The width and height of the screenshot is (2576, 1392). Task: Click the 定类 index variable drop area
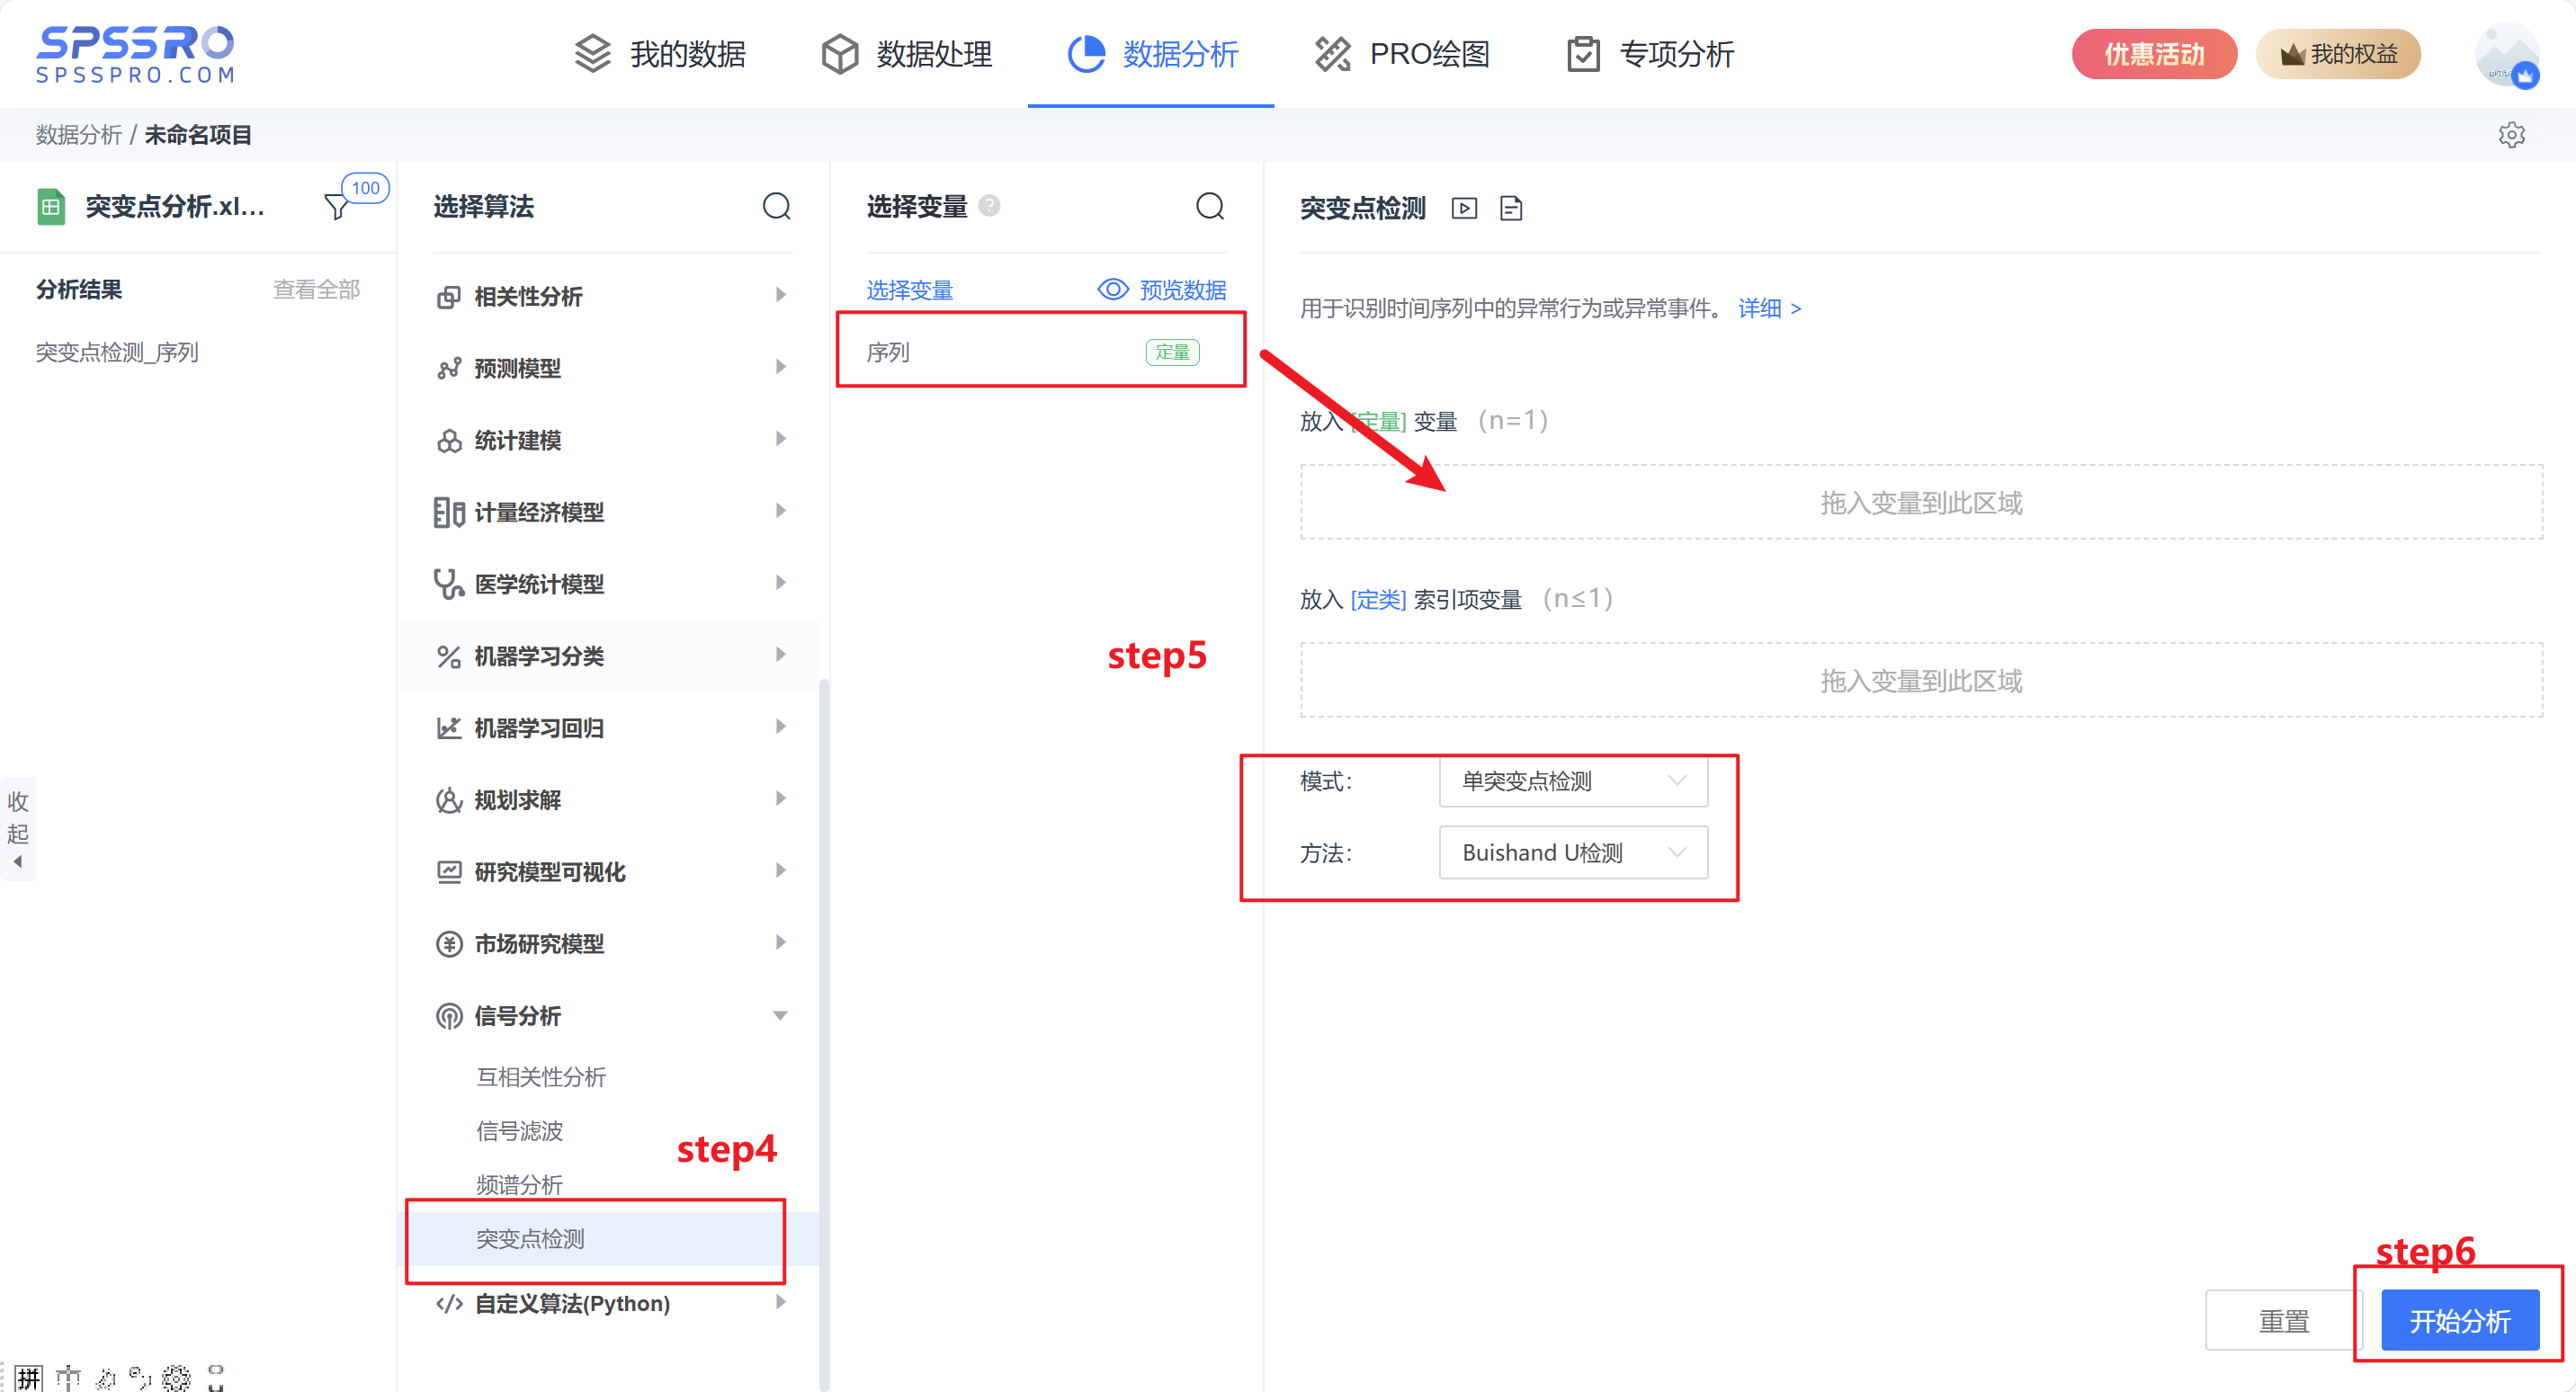click(x=1921, y=680)
